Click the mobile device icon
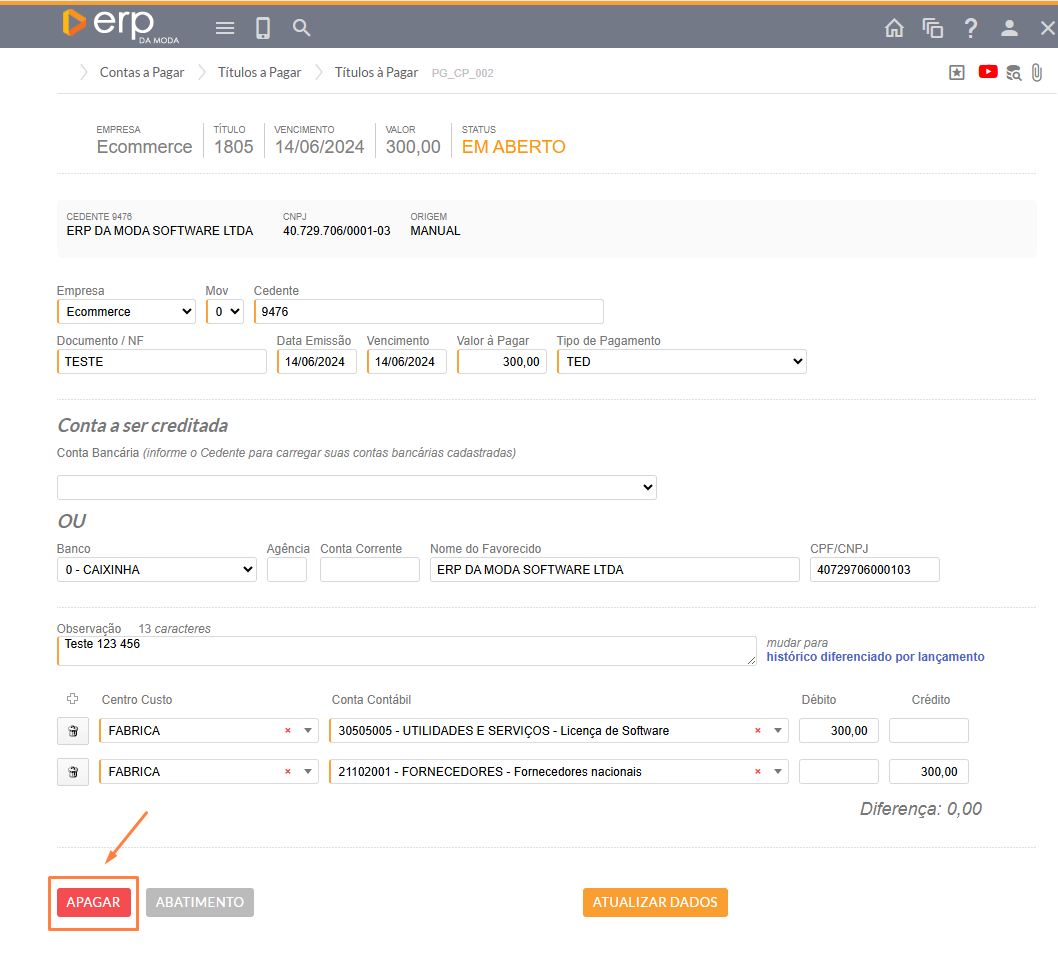 (263, 28)
